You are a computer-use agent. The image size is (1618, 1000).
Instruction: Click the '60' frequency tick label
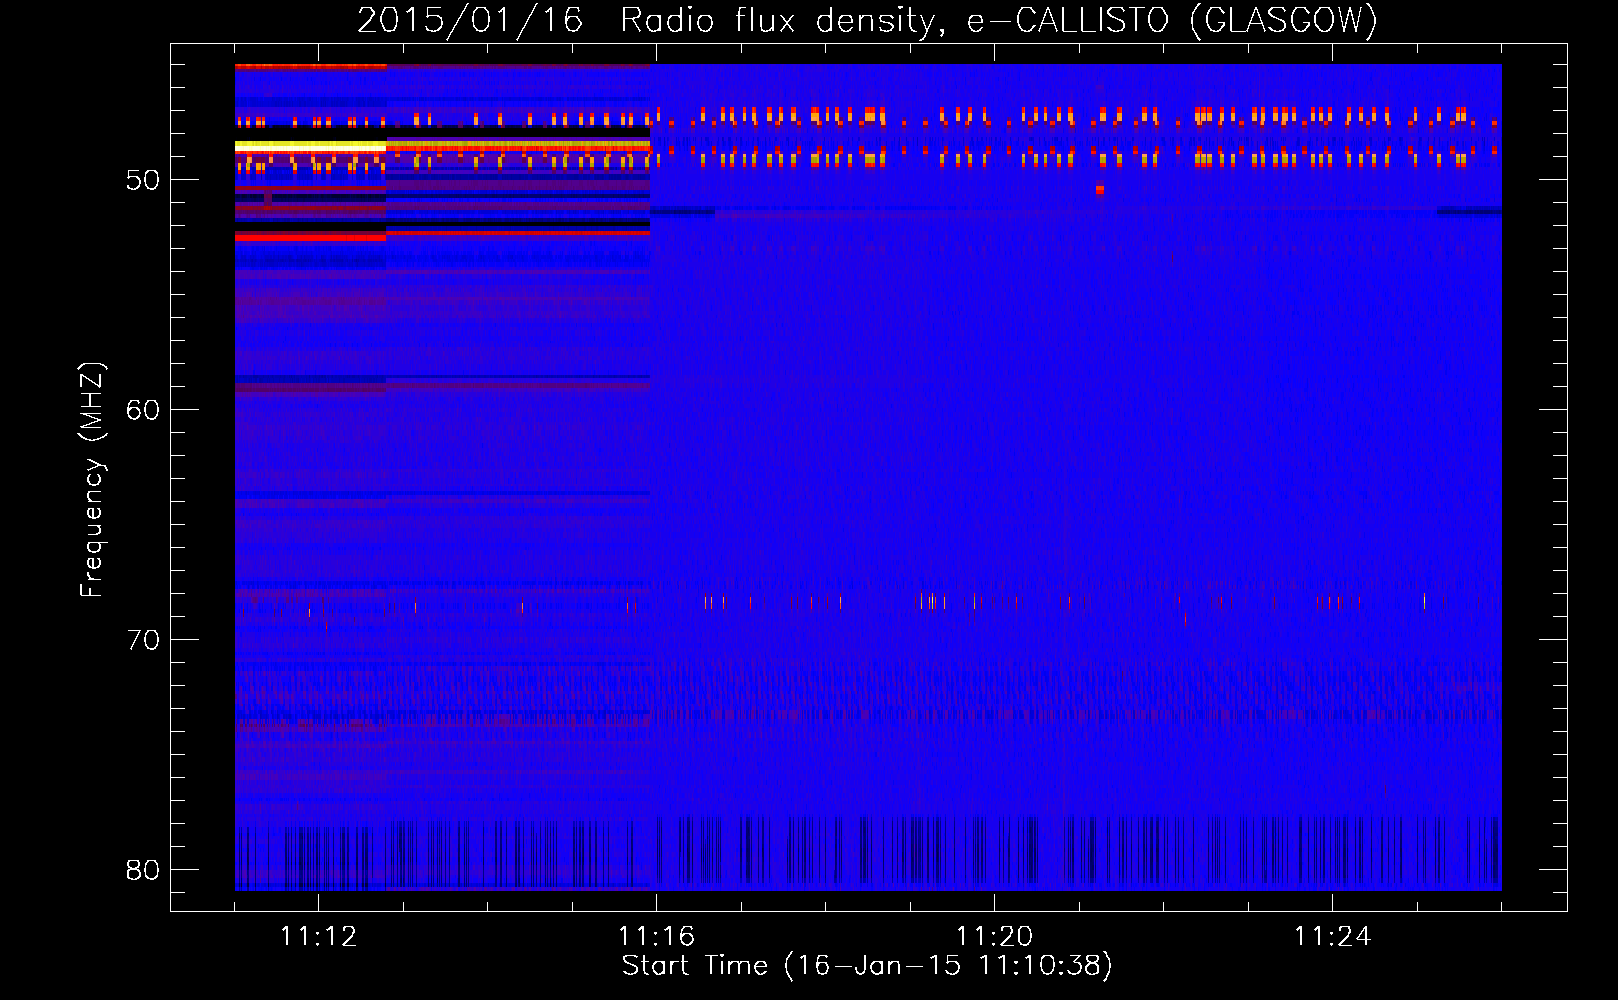point(143,410)
